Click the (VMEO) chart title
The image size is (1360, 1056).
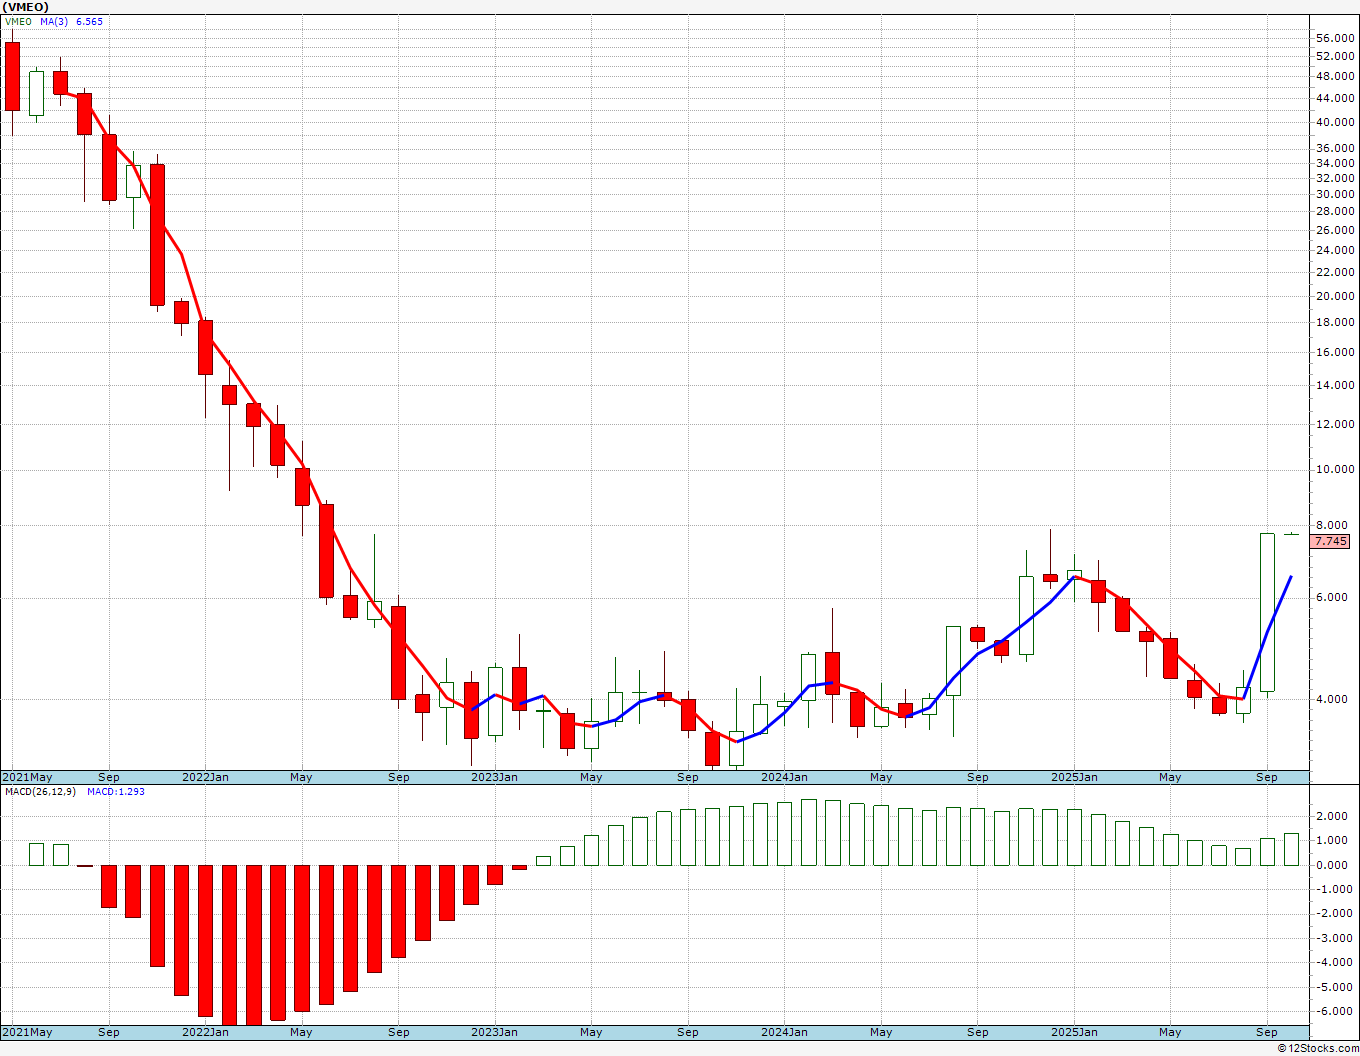(27, 7)
